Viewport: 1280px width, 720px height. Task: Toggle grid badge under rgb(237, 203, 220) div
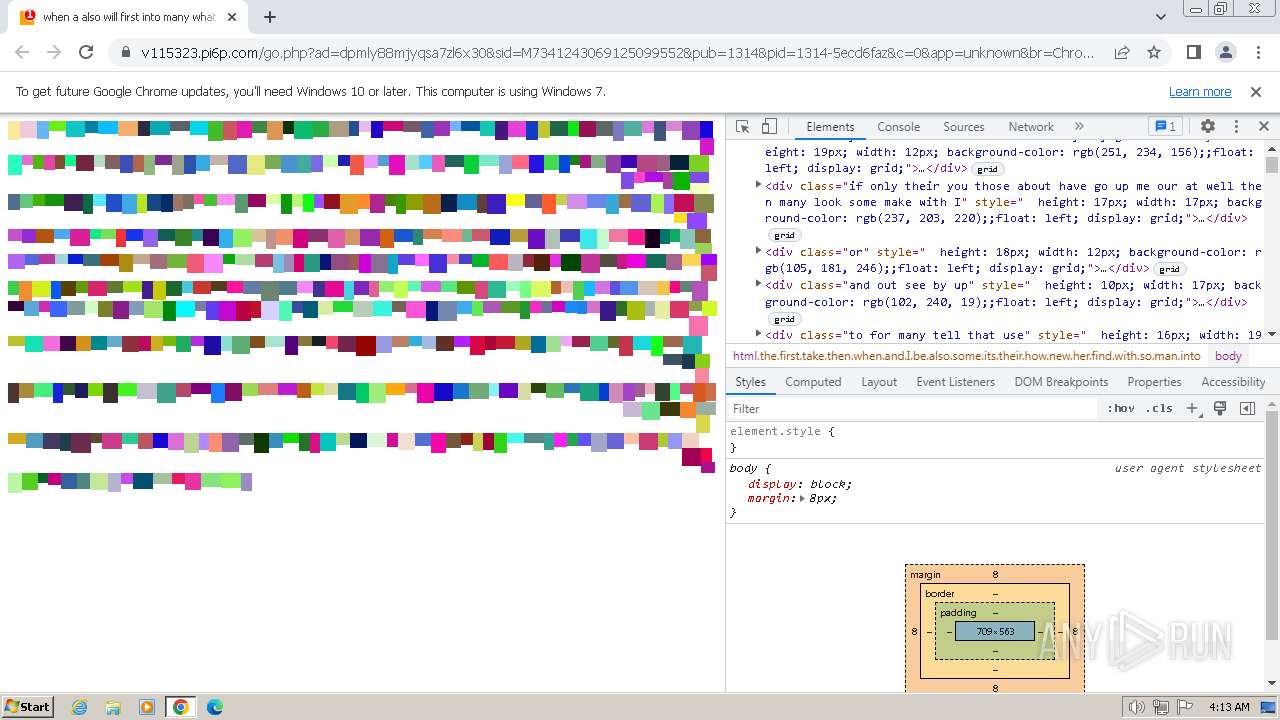click(784, 236)
